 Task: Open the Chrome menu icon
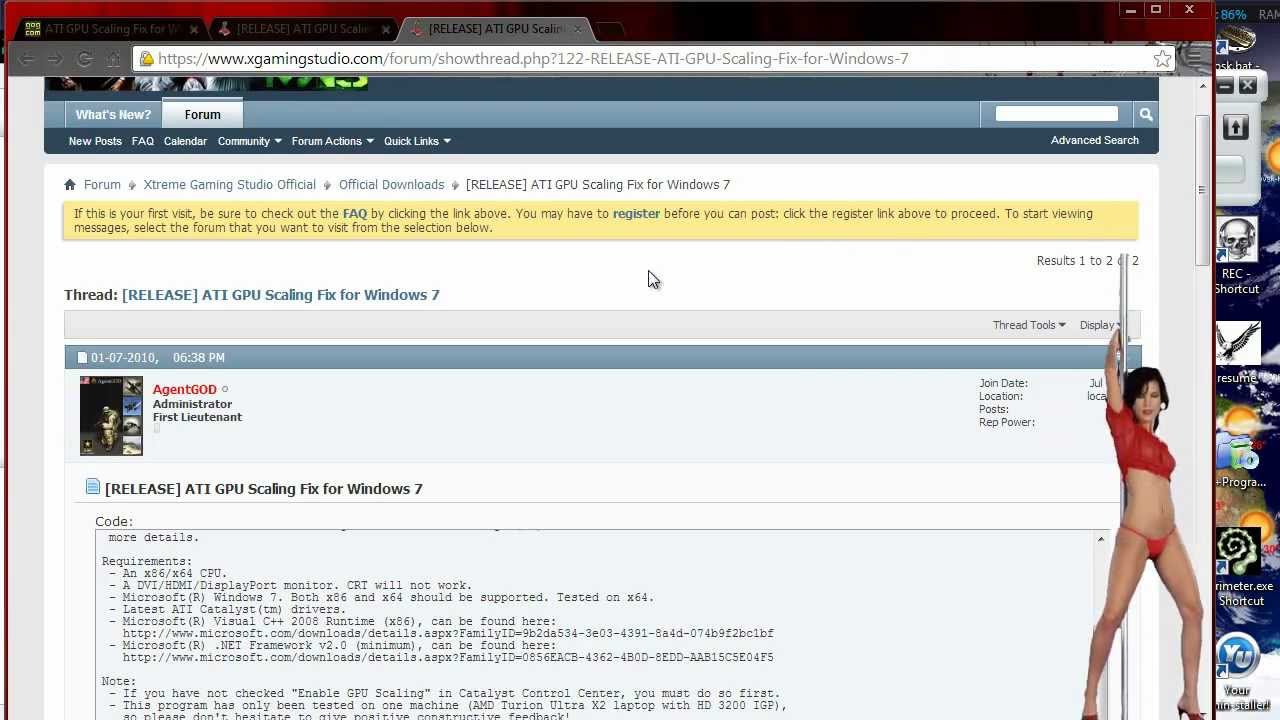(x=1193, y=59)
